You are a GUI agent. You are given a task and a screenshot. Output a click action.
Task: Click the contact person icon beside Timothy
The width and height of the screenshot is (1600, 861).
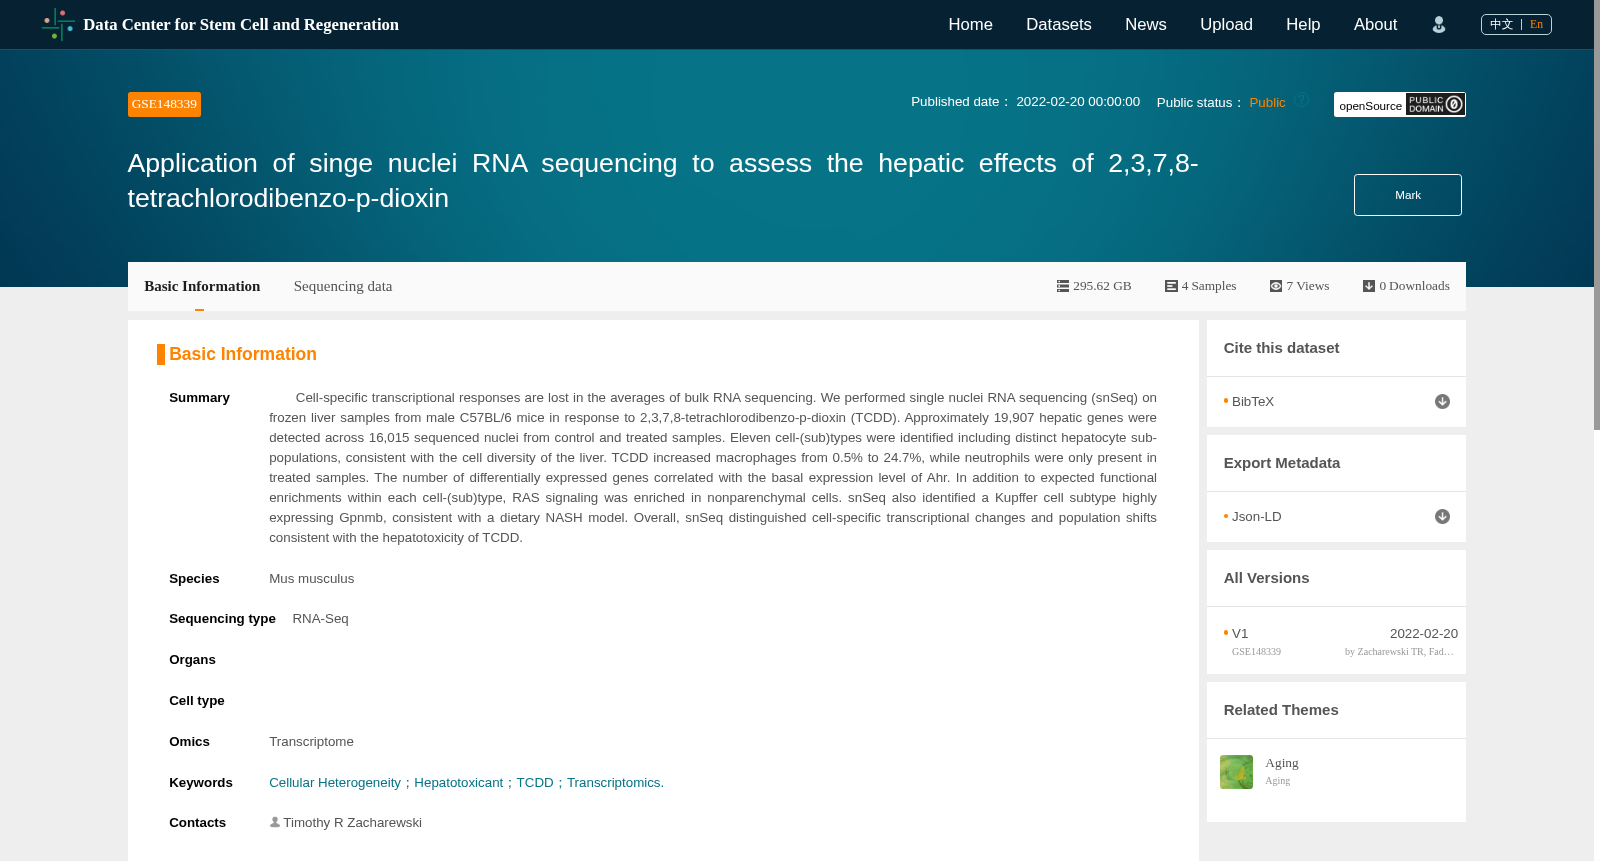tap(275, 822)
